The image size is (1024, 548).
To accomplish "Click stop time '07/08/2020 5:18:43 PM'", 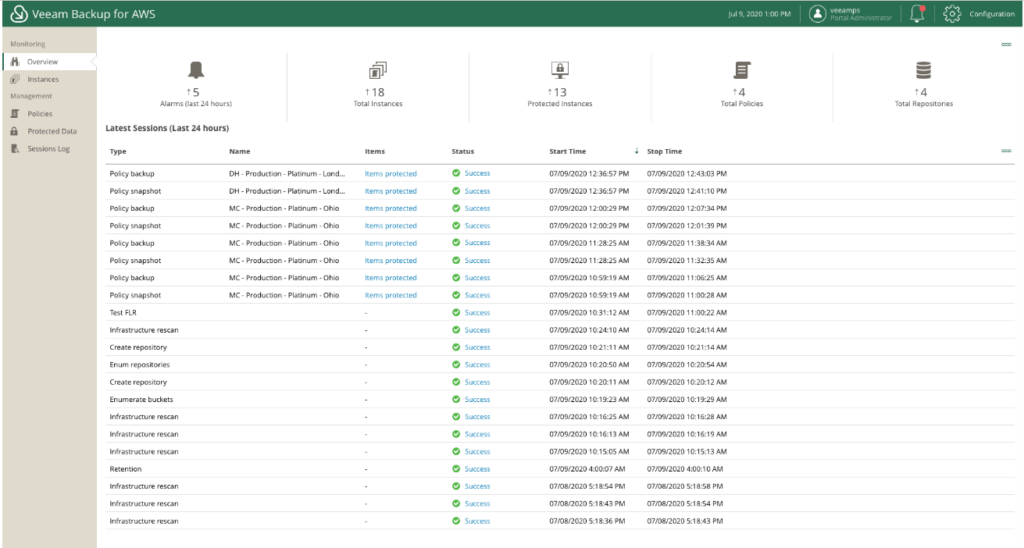I will click(685, 521).
